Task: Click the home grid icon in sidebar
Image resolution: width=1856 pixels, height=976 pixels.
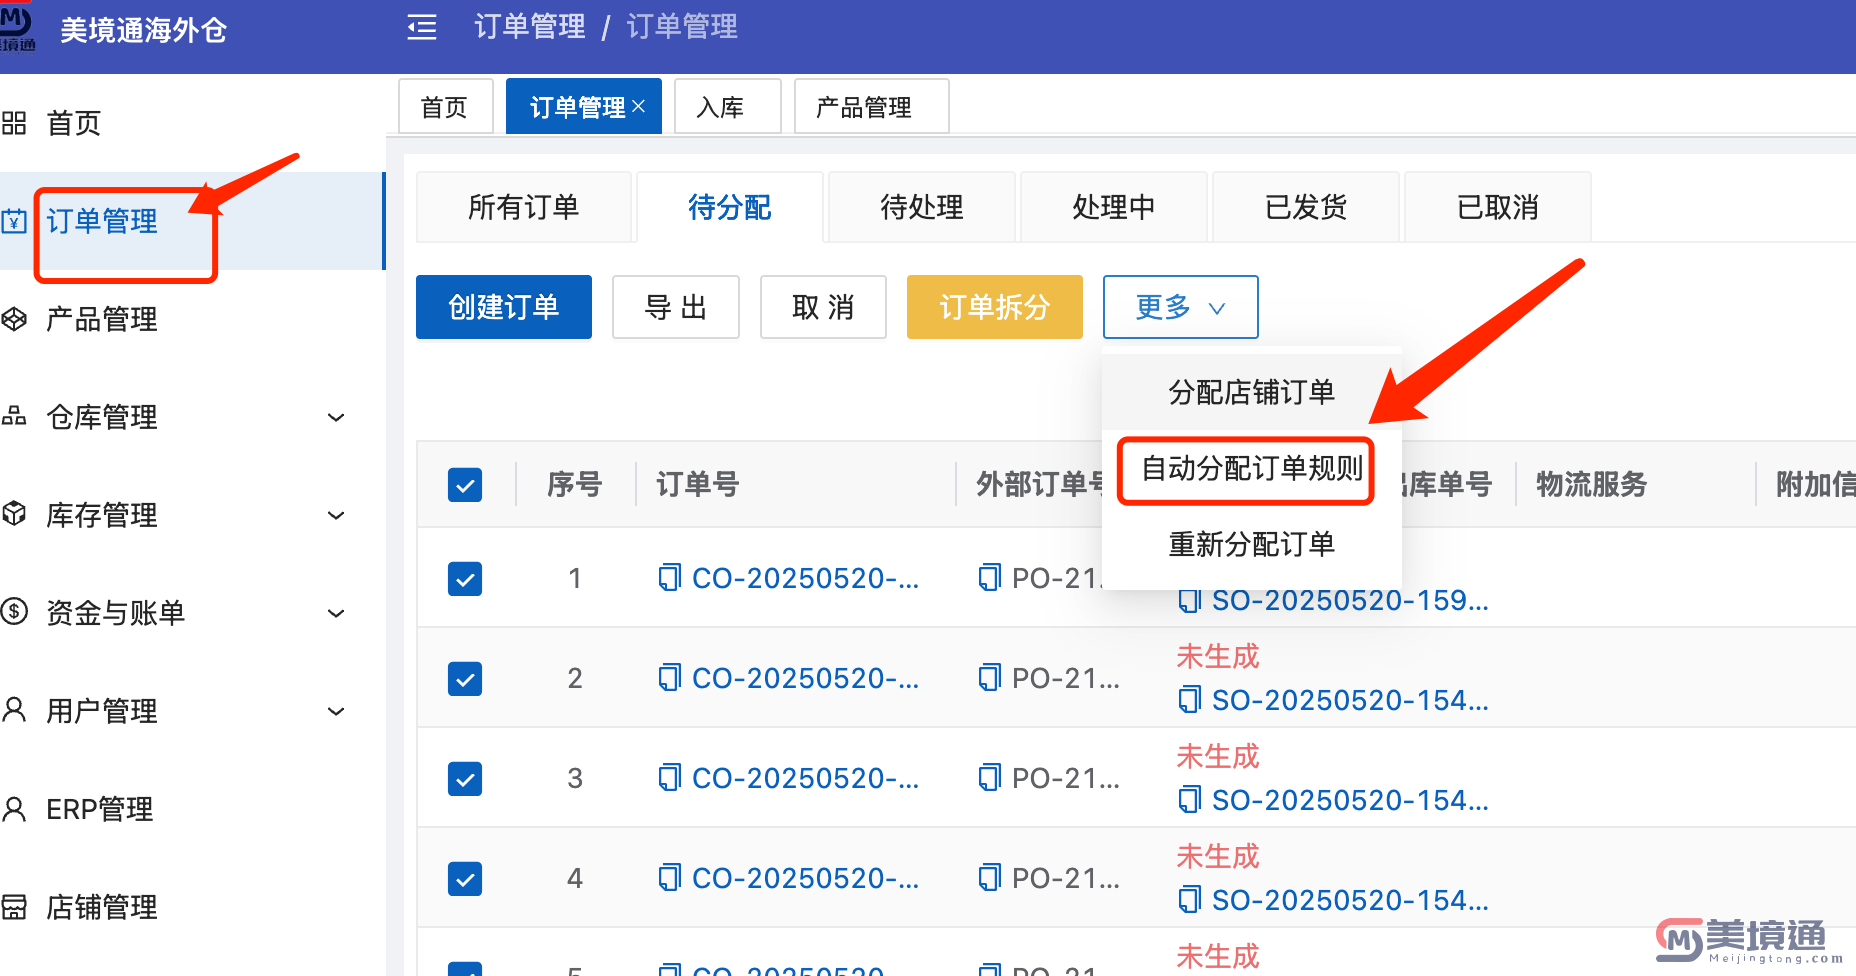Action: point(14,123)
